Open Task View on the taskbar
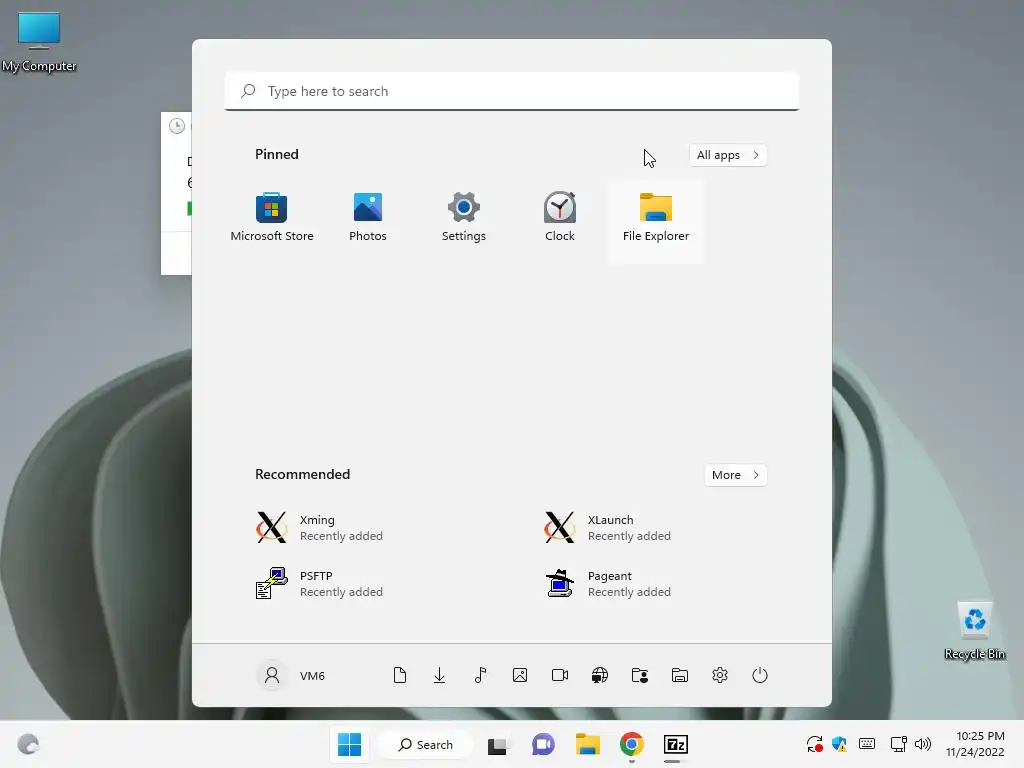1024x768 pixels. pyautogui.click(x=498, y=744)
